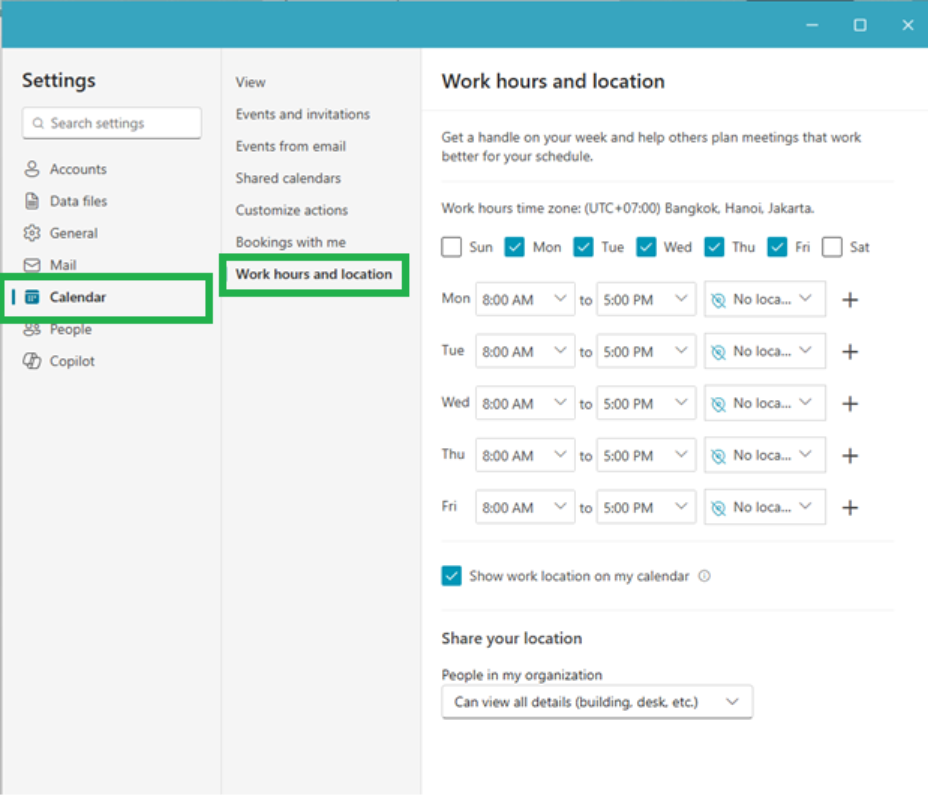Image resolution: width=928 pixels, height=795 pixels.
Task: Click info icon beside Show work location
Action: (x=704, y=576)
